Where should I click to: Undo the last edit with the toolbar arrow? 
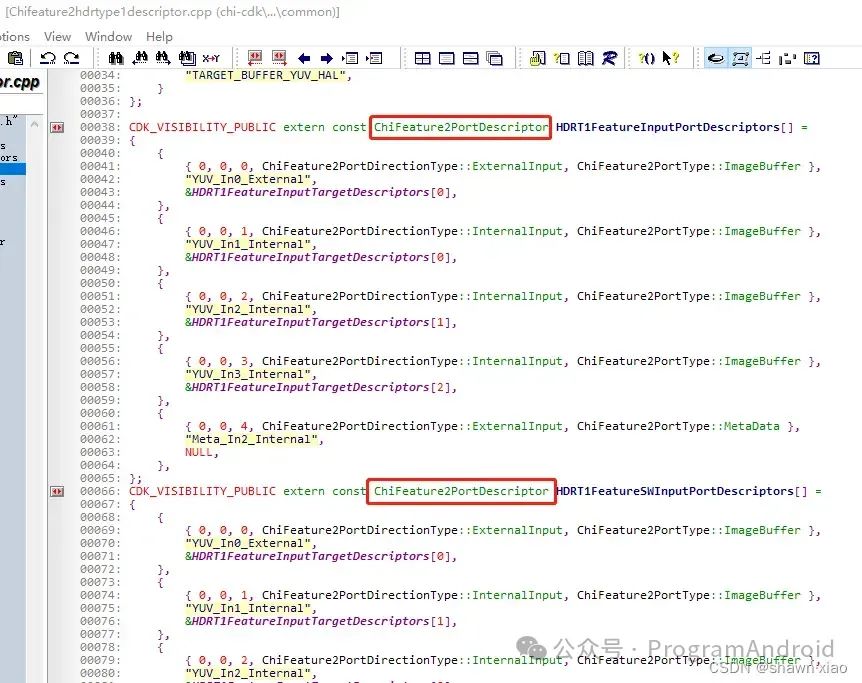pos(48,58)
